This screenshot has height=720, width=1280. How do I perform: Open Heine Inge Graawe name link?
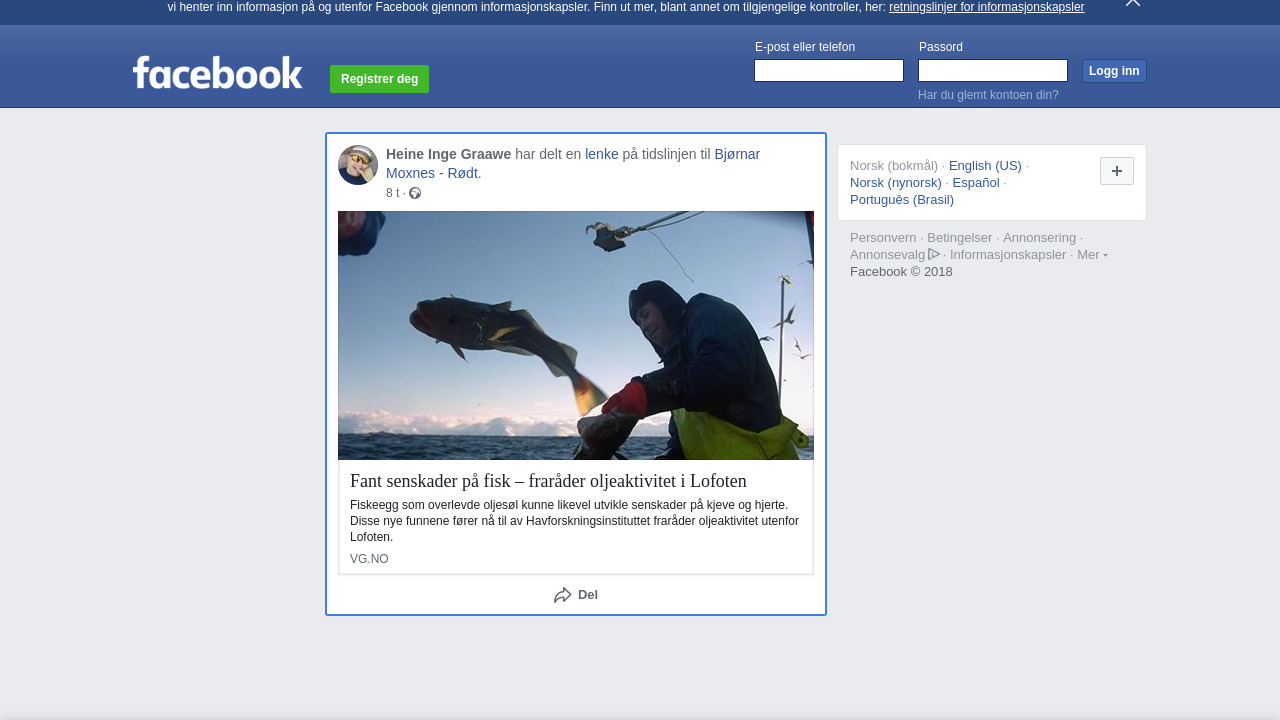(x=448, y=154)
